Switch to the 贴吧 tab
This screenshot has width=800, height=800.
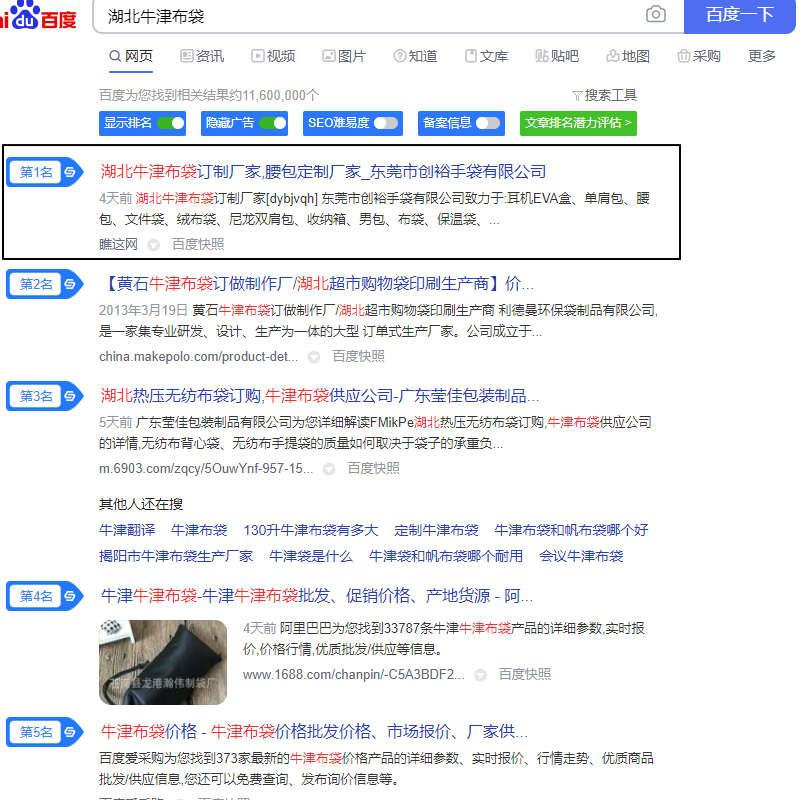(x=557, y=56)
